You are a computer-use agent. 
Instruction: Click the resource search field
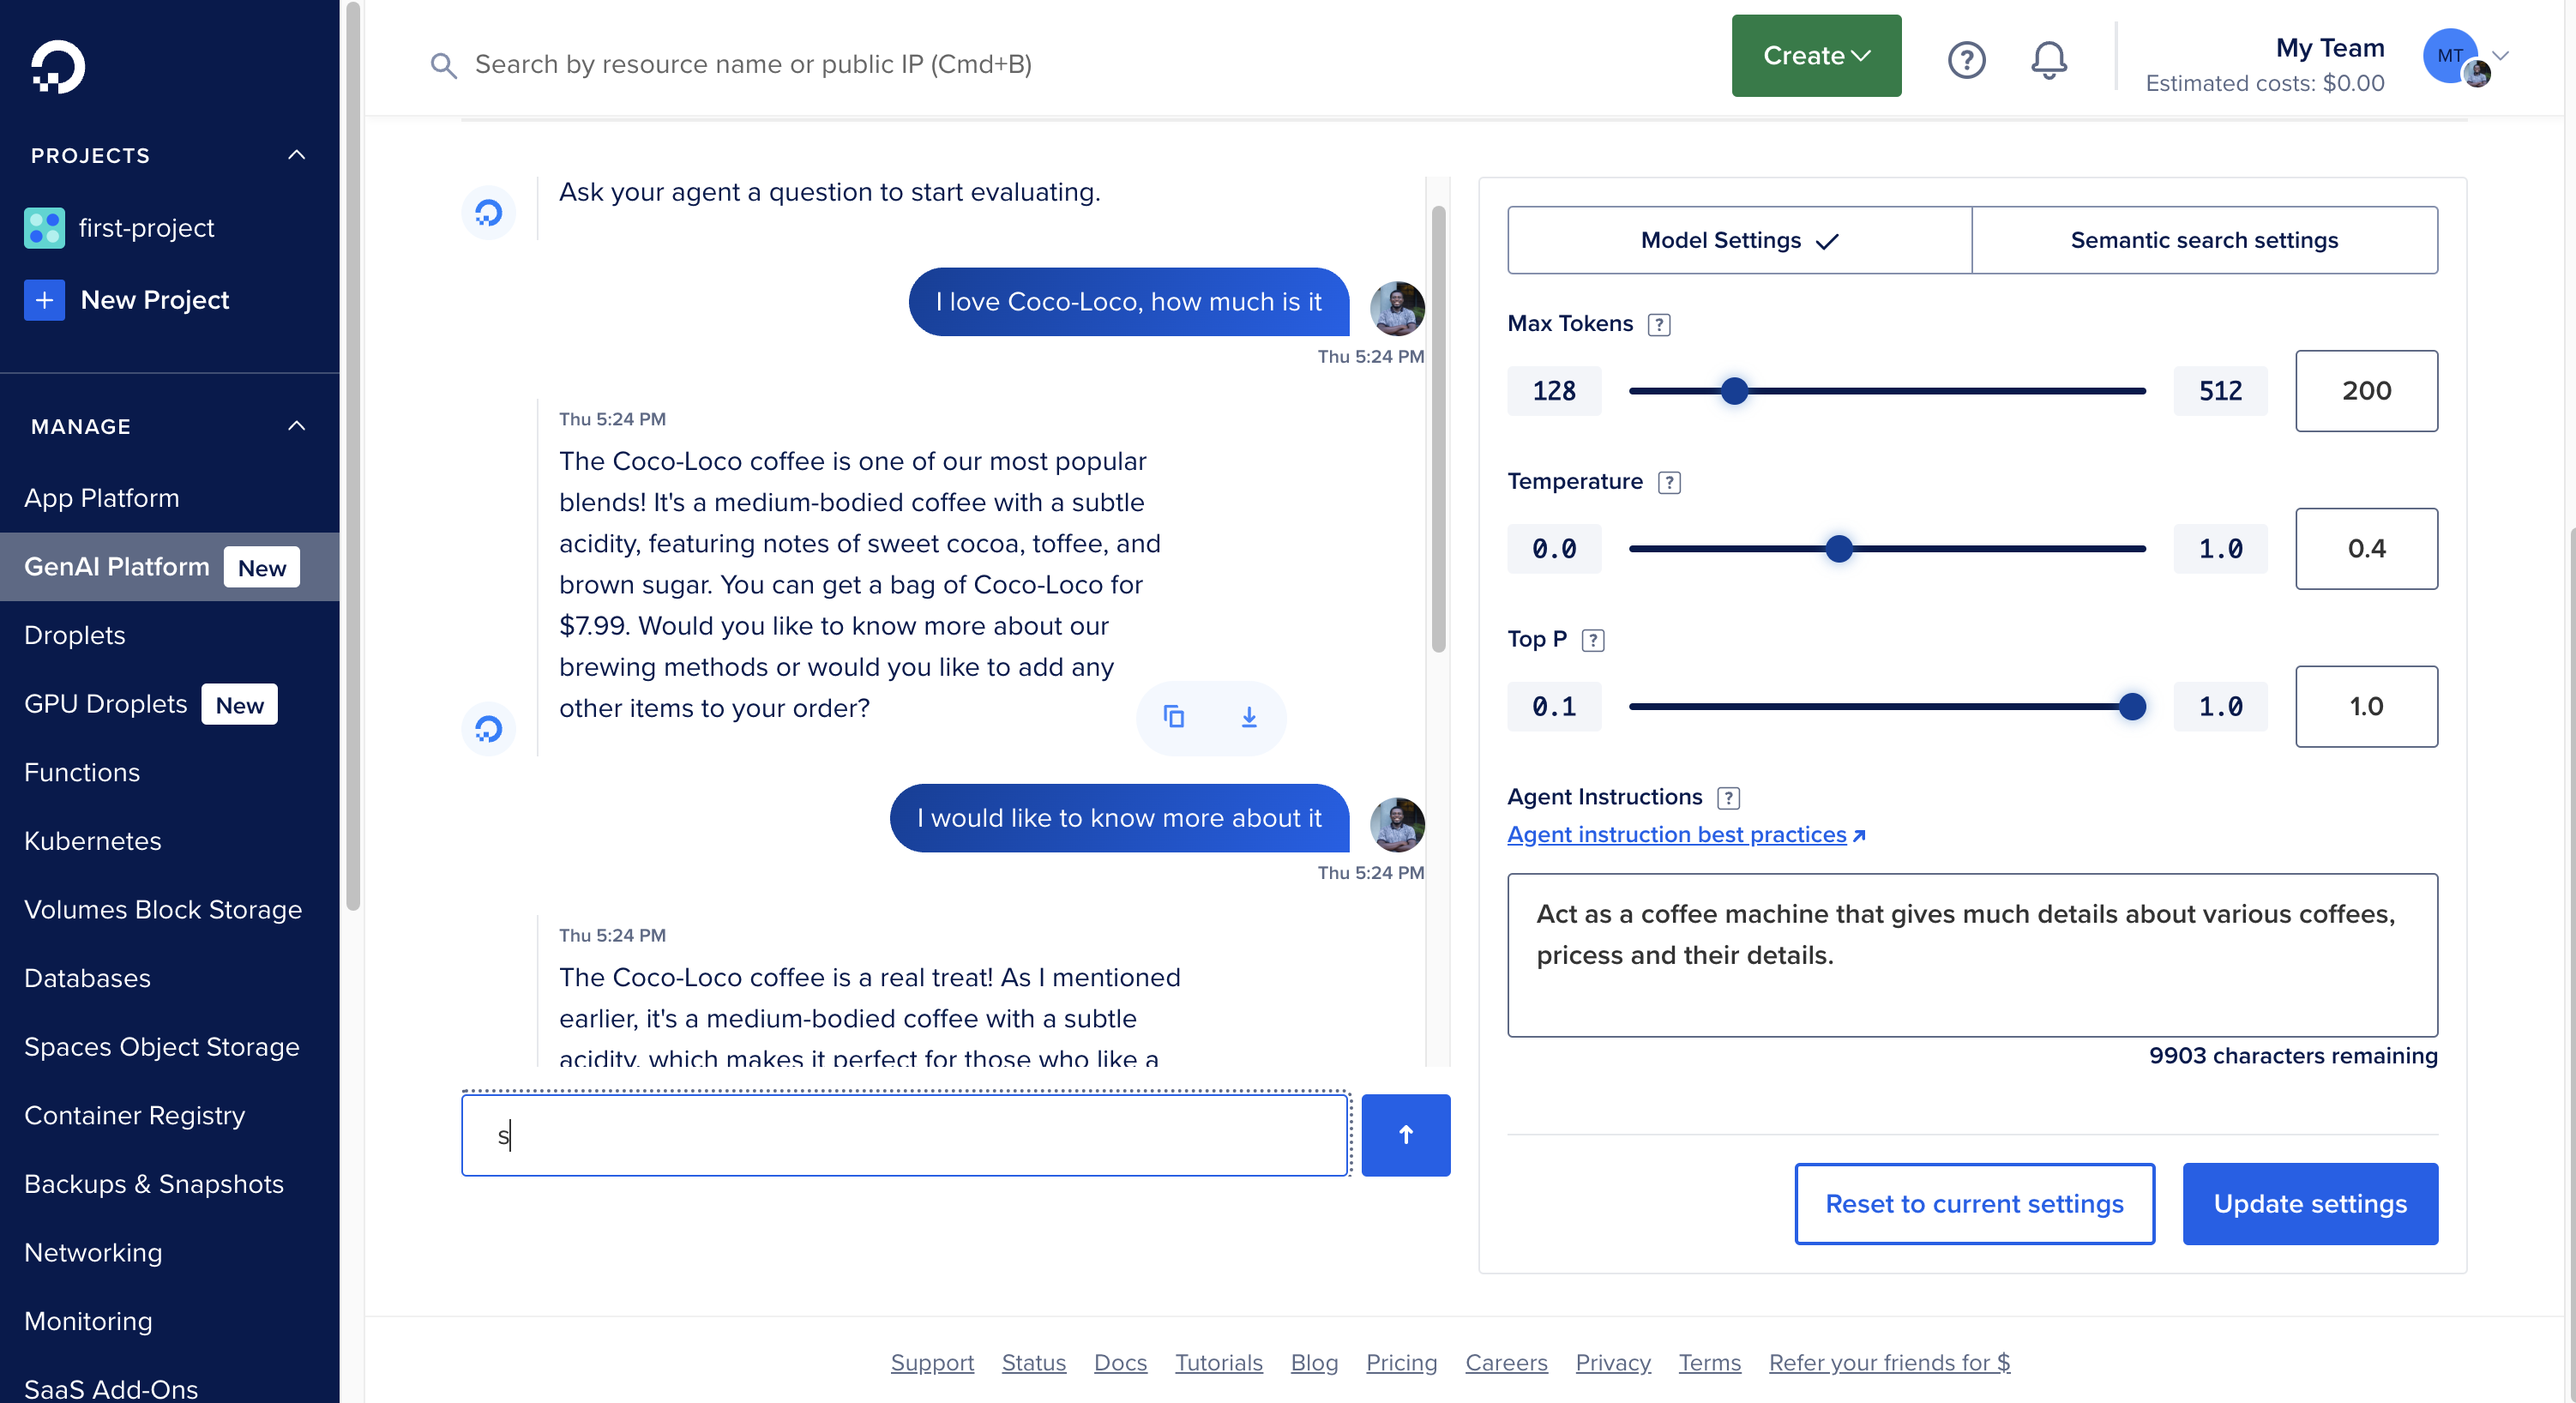pos(752,65)
